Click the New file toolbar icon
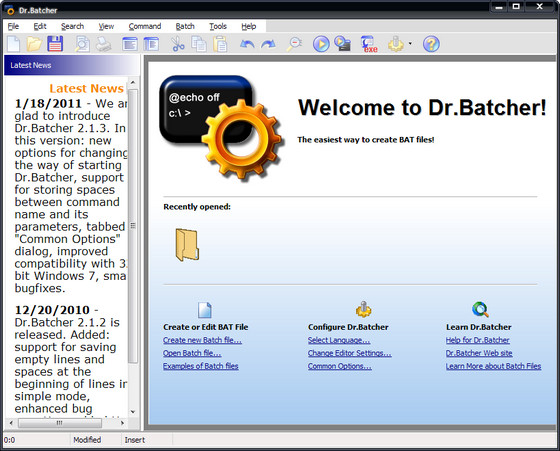560x451 pixels. pyautogui.click(x=14, y=44)
